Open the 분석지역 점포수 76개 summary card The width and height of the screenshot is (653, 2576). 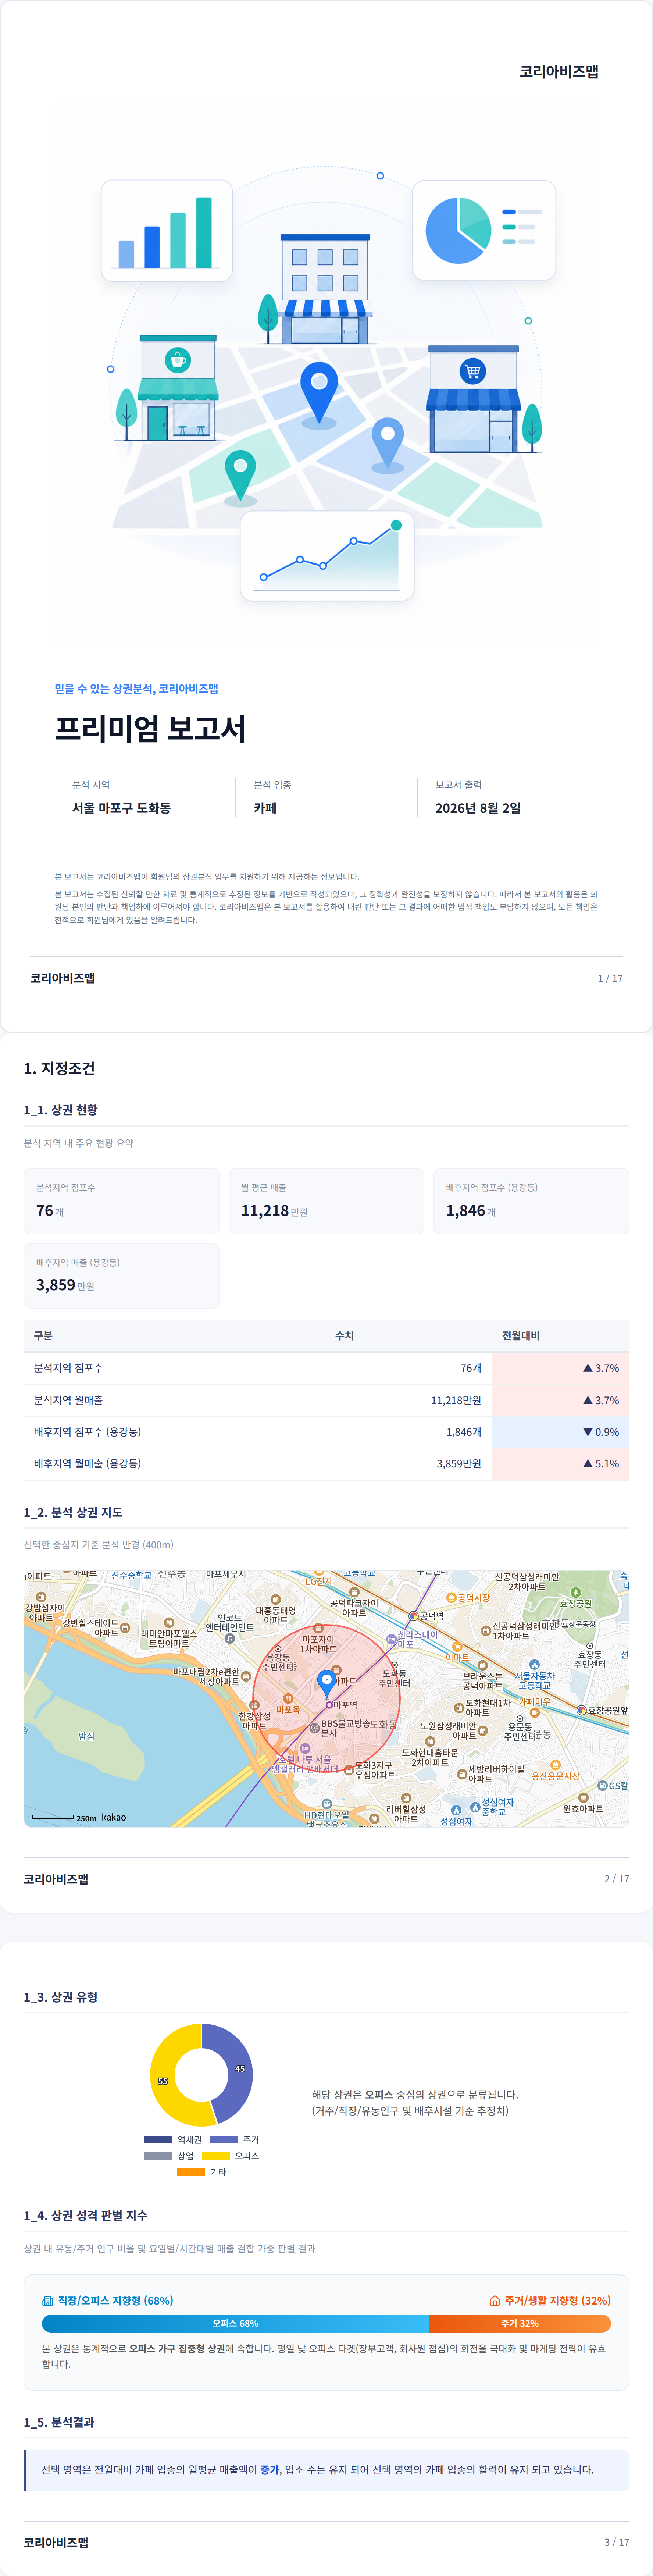pyautogui.click(x=121, y=1200)
